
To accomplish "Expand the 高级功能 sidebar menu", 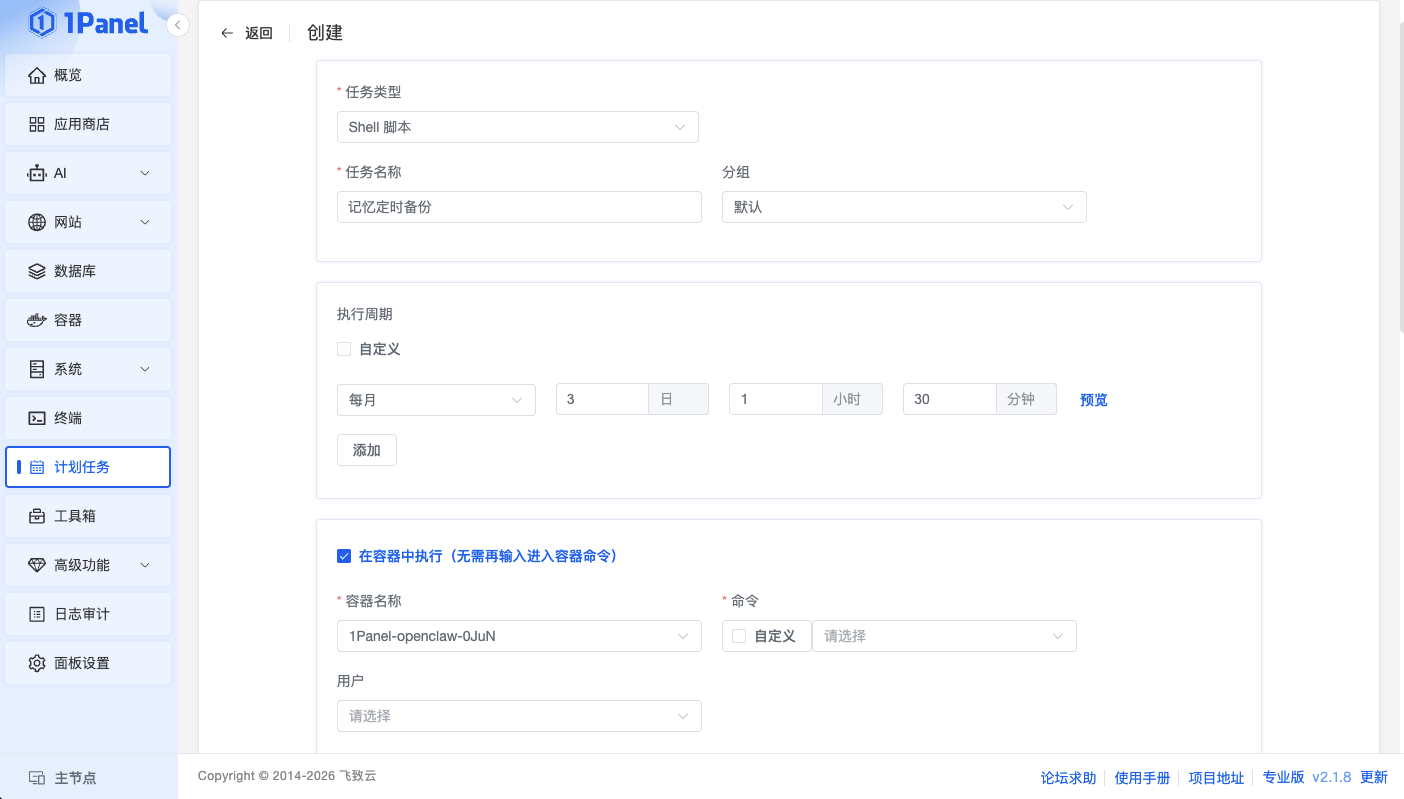I will [x=88, y=565].
